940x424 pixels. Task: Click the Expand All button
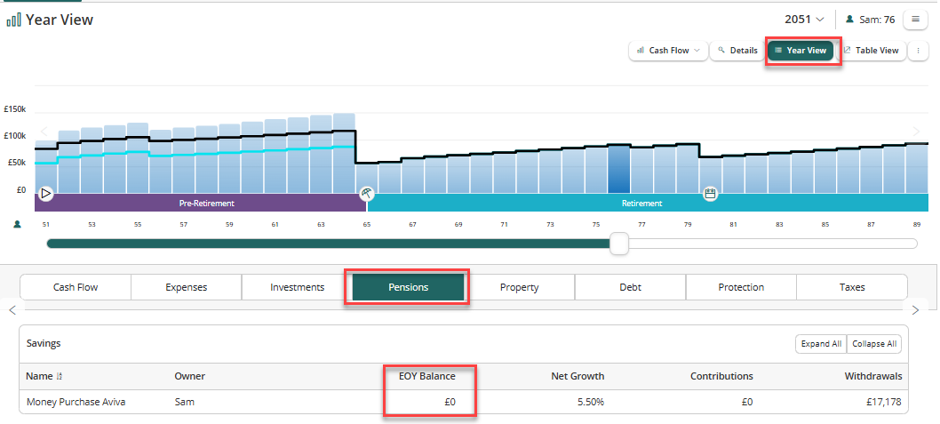point(821,344)
